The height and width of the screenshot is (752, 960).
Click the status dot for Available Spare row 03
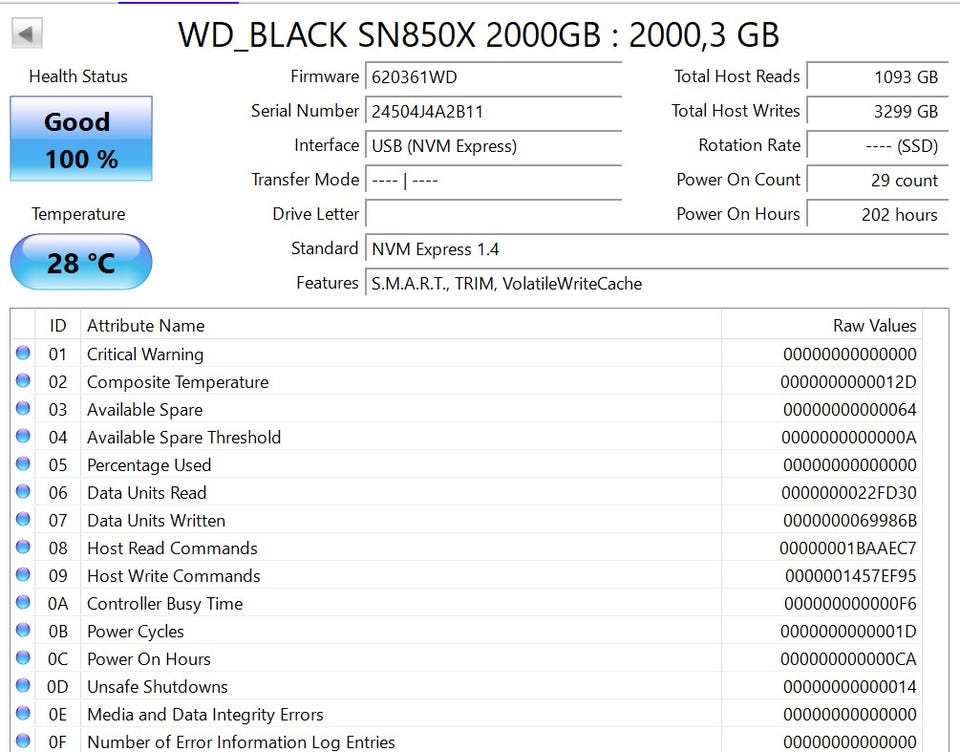[23, 408]
